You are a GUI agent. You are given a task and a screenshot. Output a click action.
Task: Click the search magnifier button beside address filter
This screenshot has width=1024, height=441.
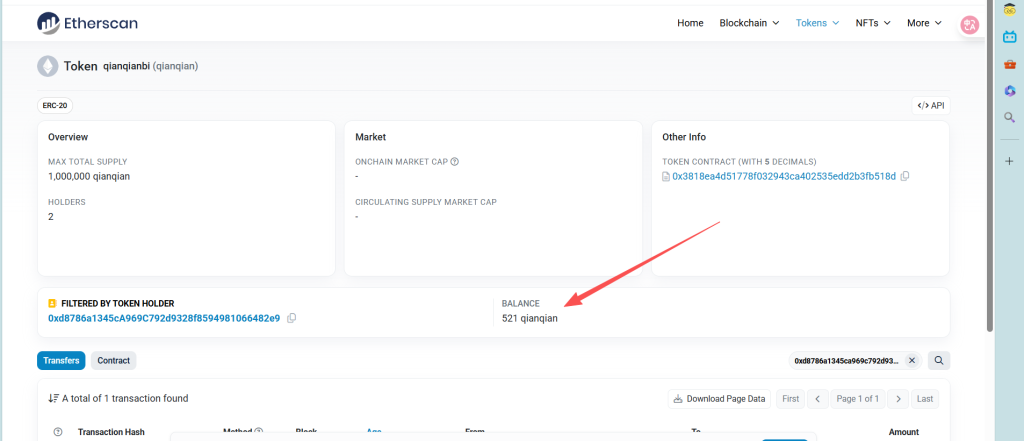938,360
